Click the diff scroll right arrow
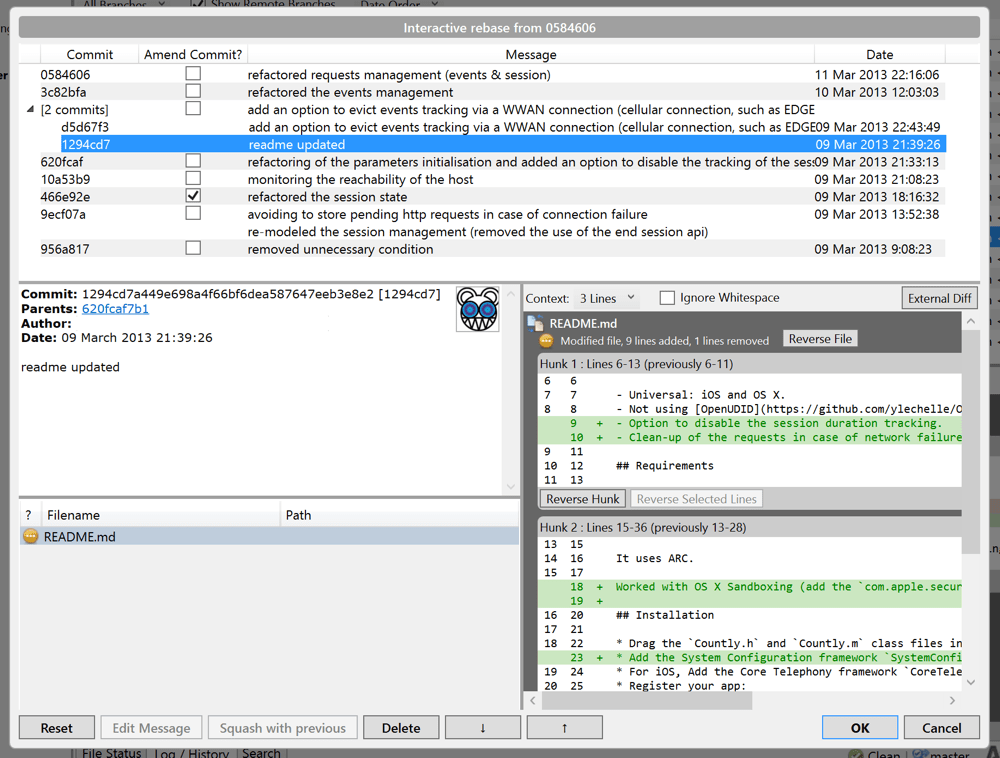1000x758 pixels. [x=952, y=700]
